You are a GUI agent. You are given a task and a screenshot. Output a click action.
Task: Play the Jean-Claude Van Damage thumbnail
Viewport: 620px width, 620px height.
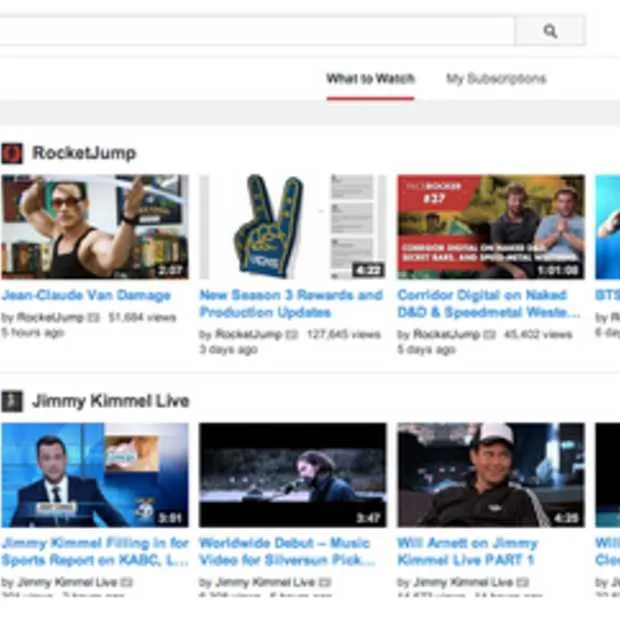[95, 227]
